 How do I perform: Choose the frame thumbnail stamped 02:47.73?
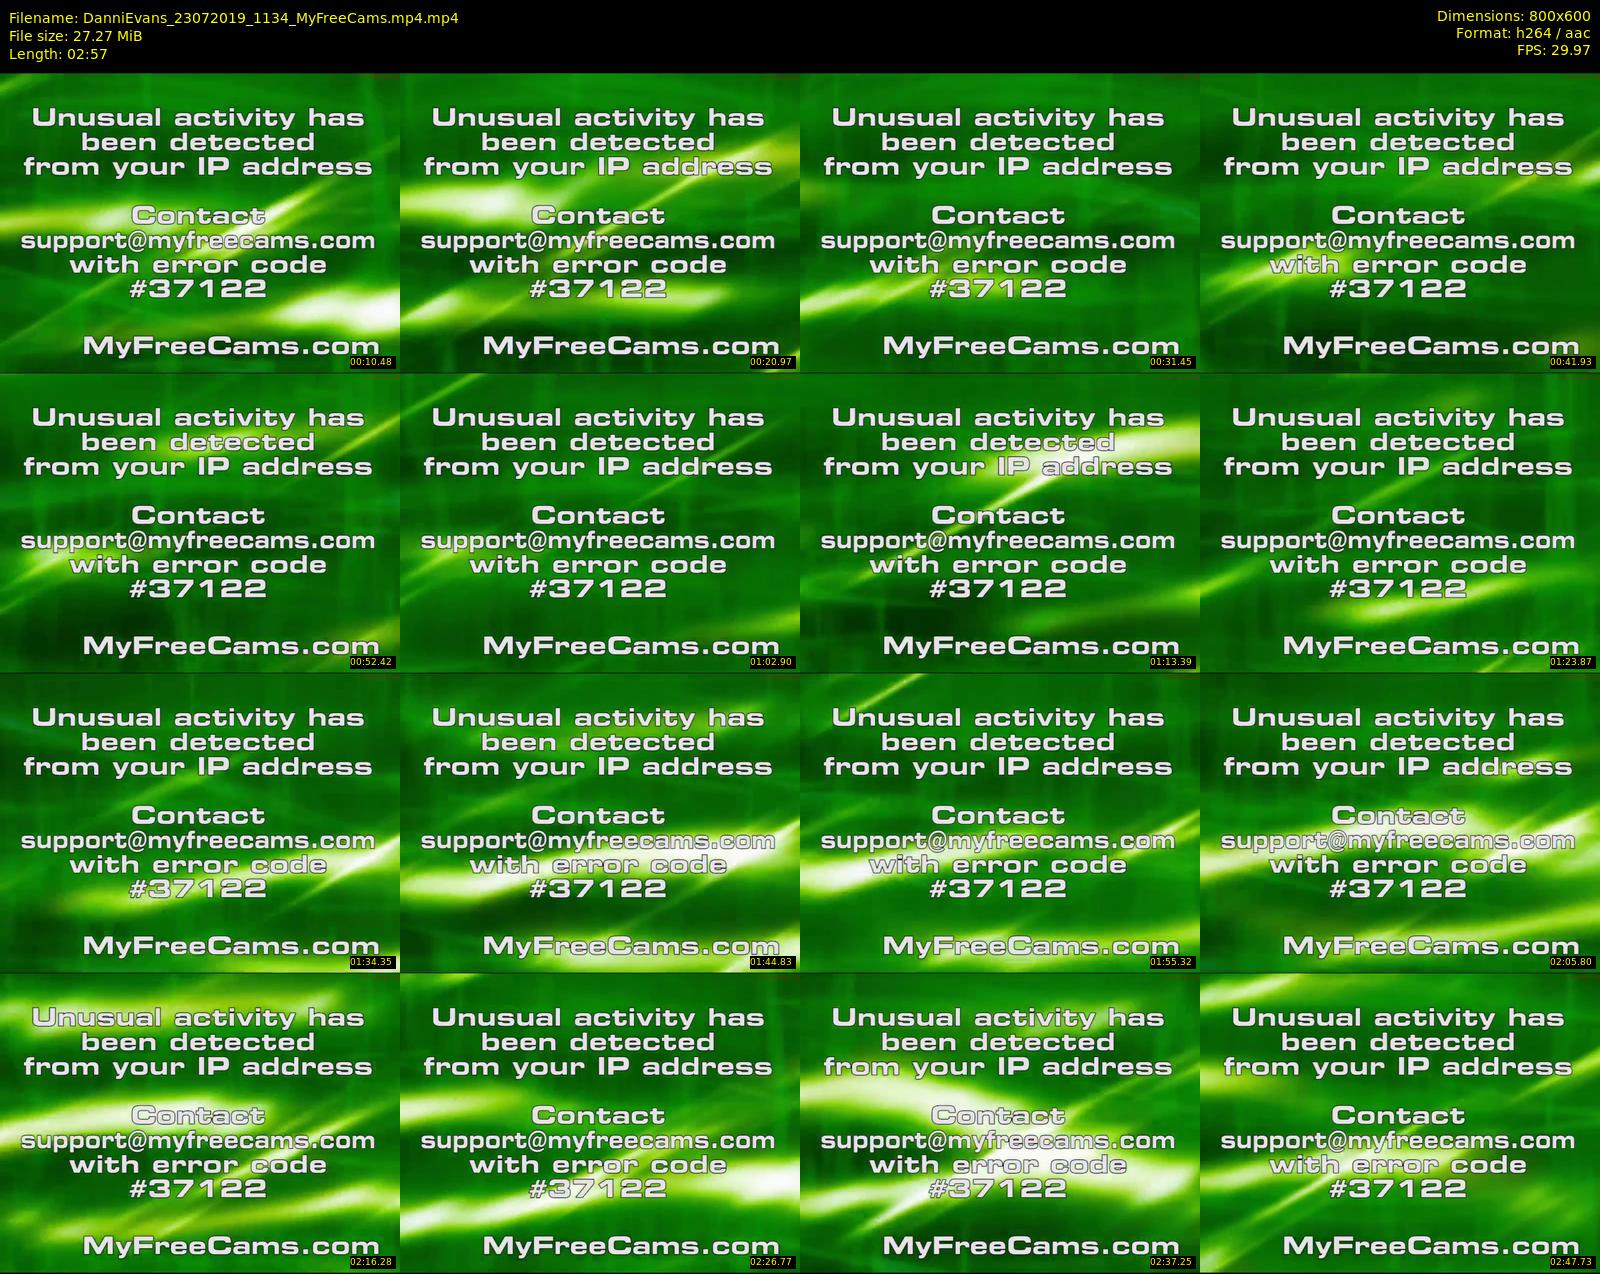(x=1399, y=1122)
